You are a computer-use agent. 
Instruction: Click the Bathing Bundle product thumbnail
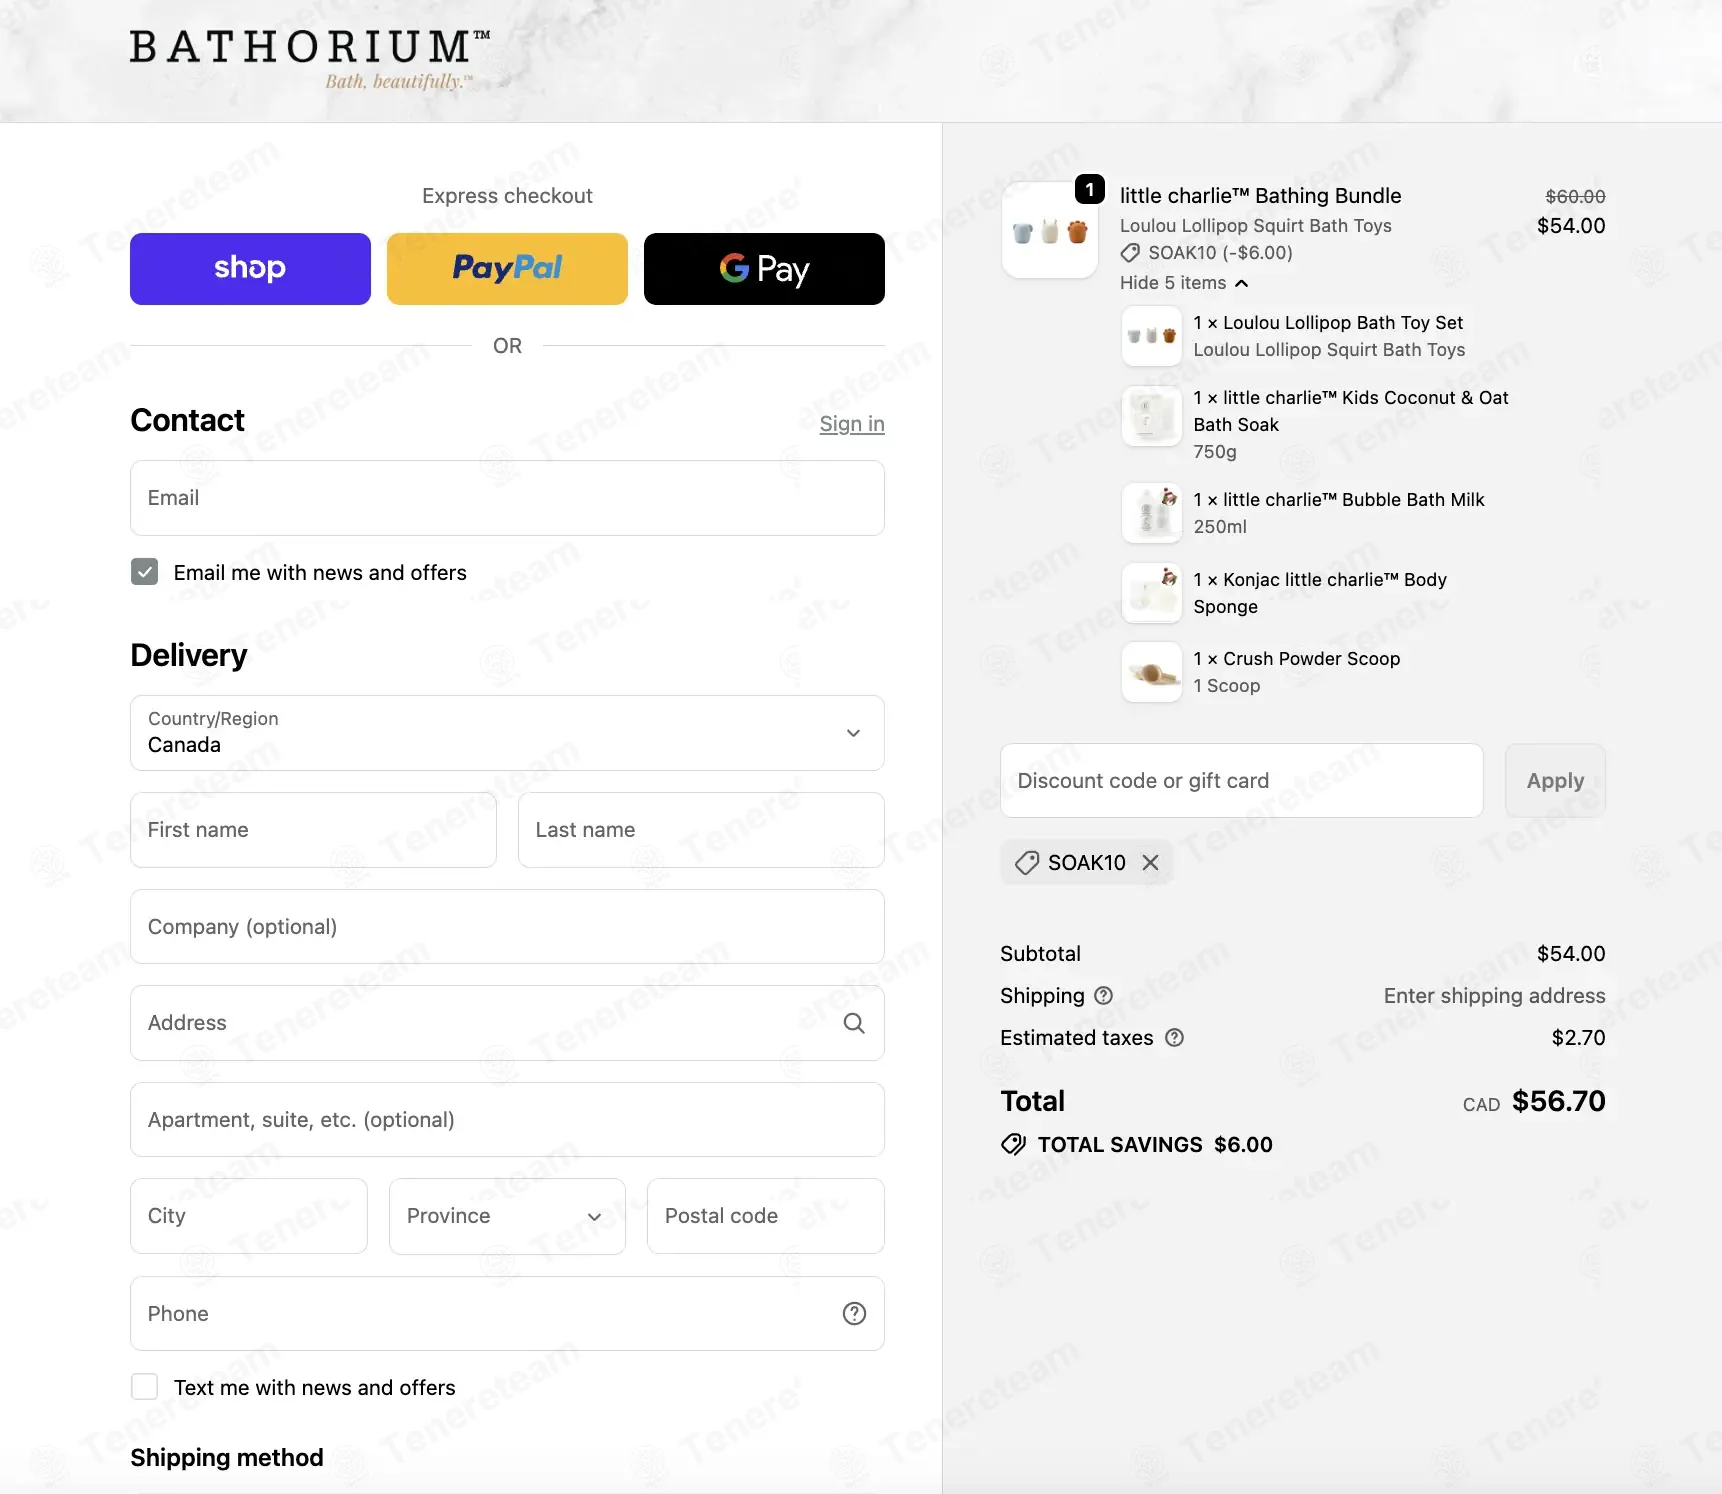pos(1050,231)
